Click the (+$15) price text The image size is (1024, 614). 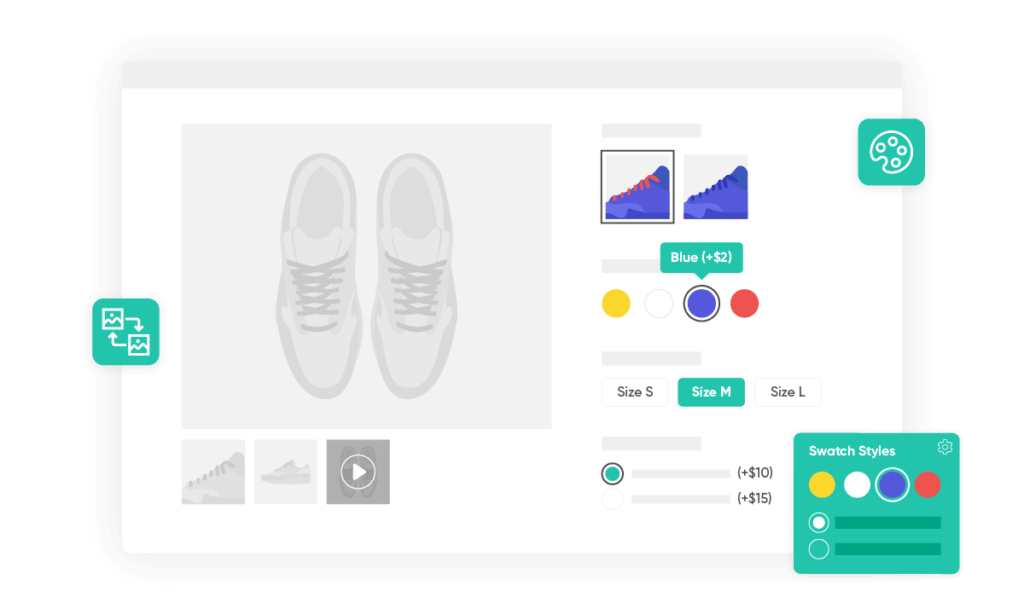click(755, 498)
